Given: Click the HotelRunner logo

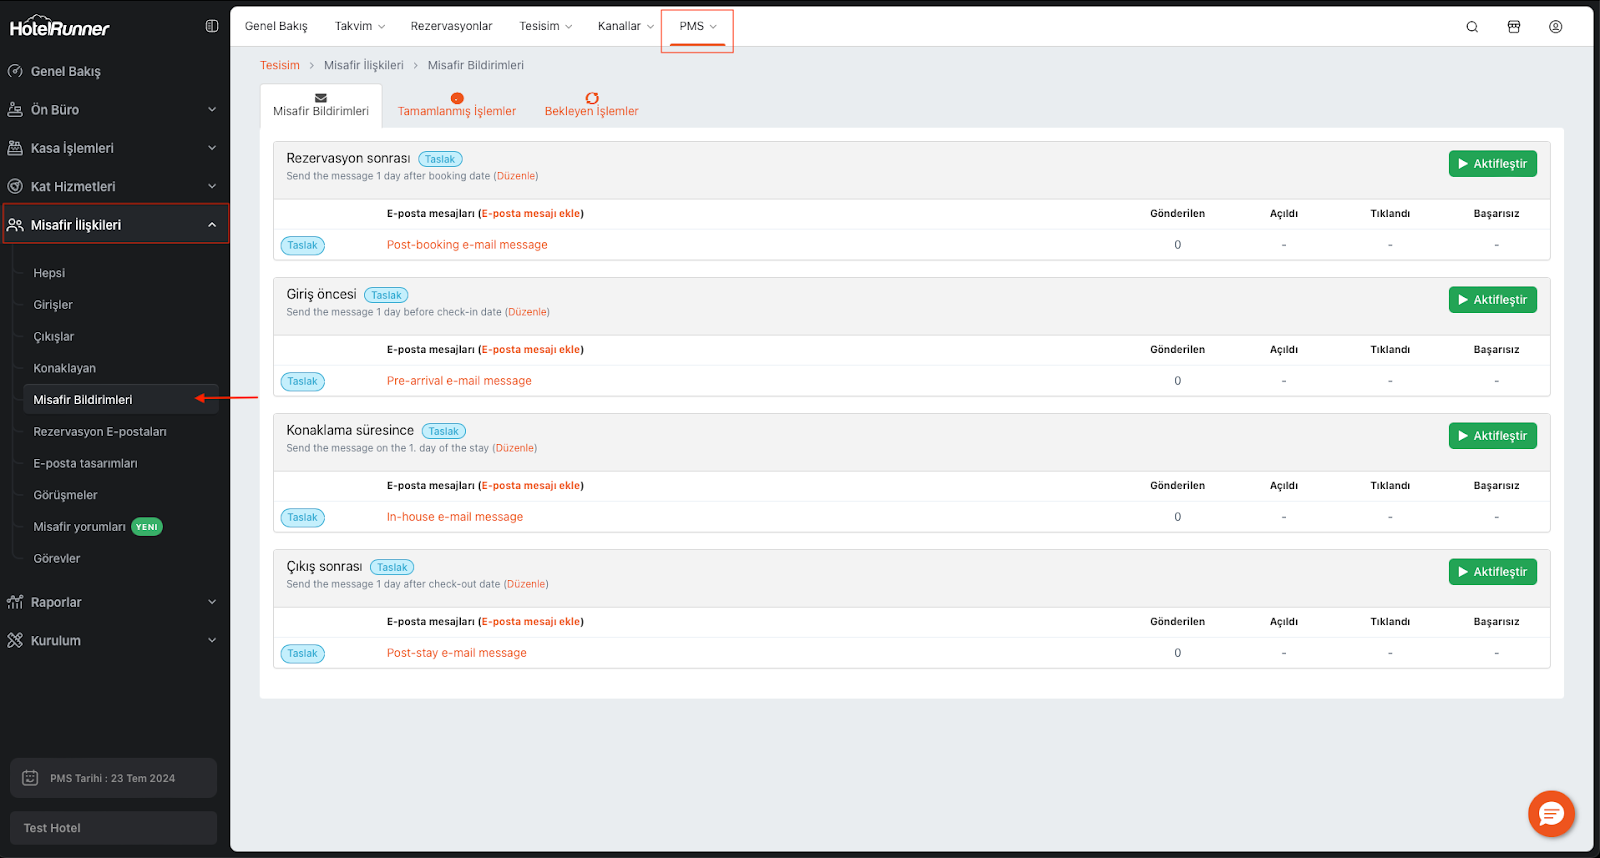Looking at the screenshot, I should pos(60,27).
